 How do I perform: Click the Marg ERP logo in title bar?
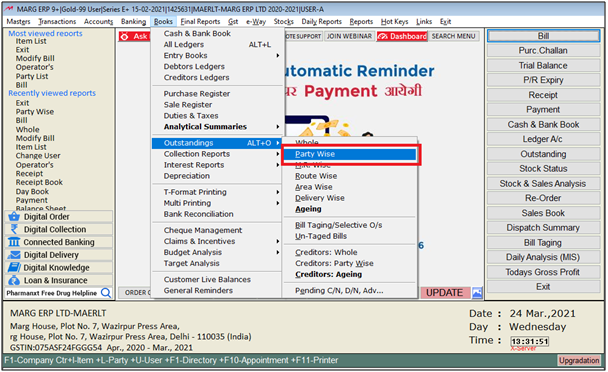[x=9, y=9]
